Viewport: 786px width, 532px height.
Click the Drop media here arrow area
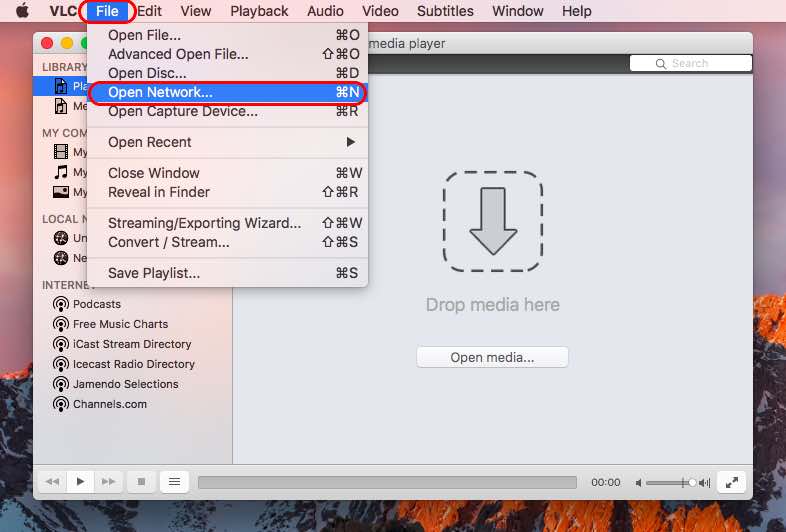point(493,222)
